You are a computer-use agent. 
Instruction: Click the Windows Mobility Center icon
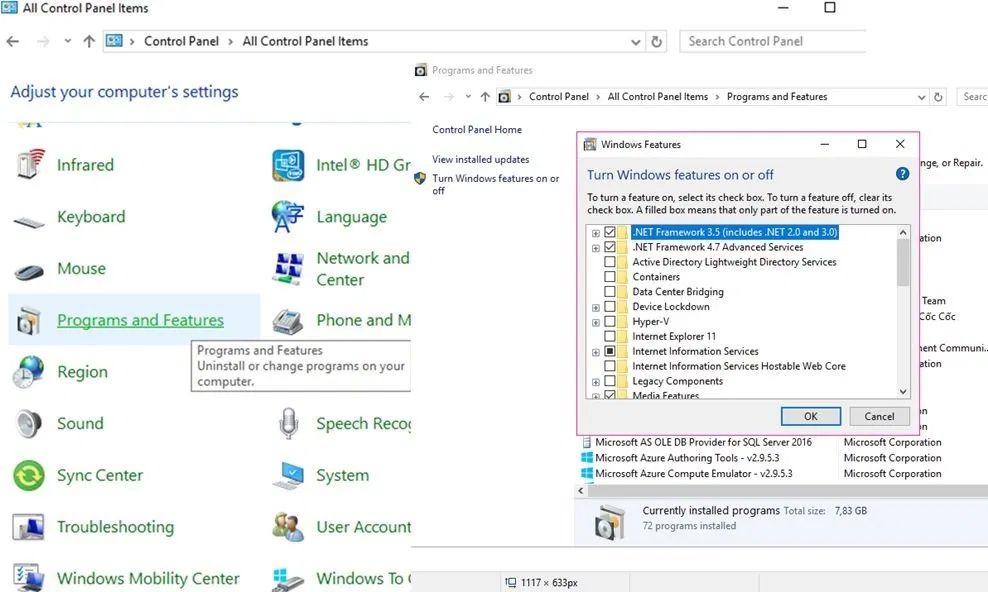(x=29, y=577)
